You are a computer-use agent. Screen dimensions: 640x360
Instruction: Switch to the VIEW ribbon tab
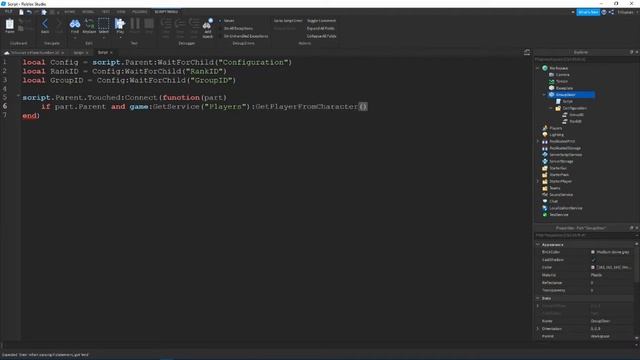click(121, 12)
